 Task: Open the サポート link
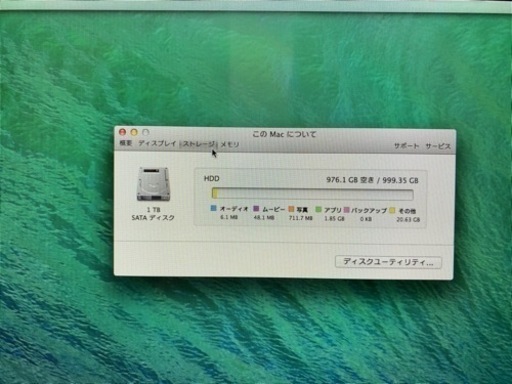pos(406,146)
